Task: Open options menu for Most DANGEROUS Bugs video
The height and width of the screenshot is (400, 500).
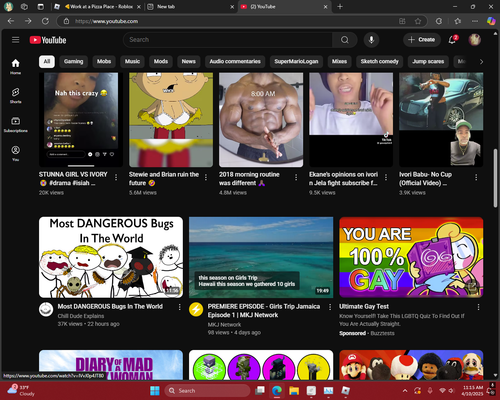Action: pyautogui.click(x=179, y=307)
